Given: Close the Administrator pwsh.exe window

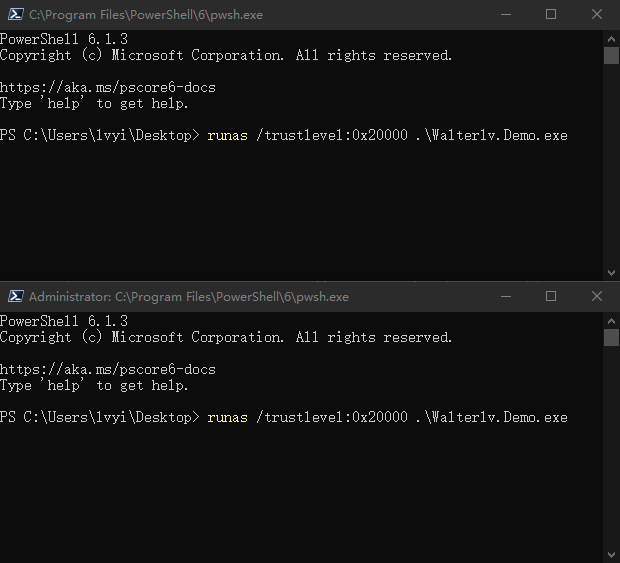Looking at the screenshot, I should tap(597, 296).
